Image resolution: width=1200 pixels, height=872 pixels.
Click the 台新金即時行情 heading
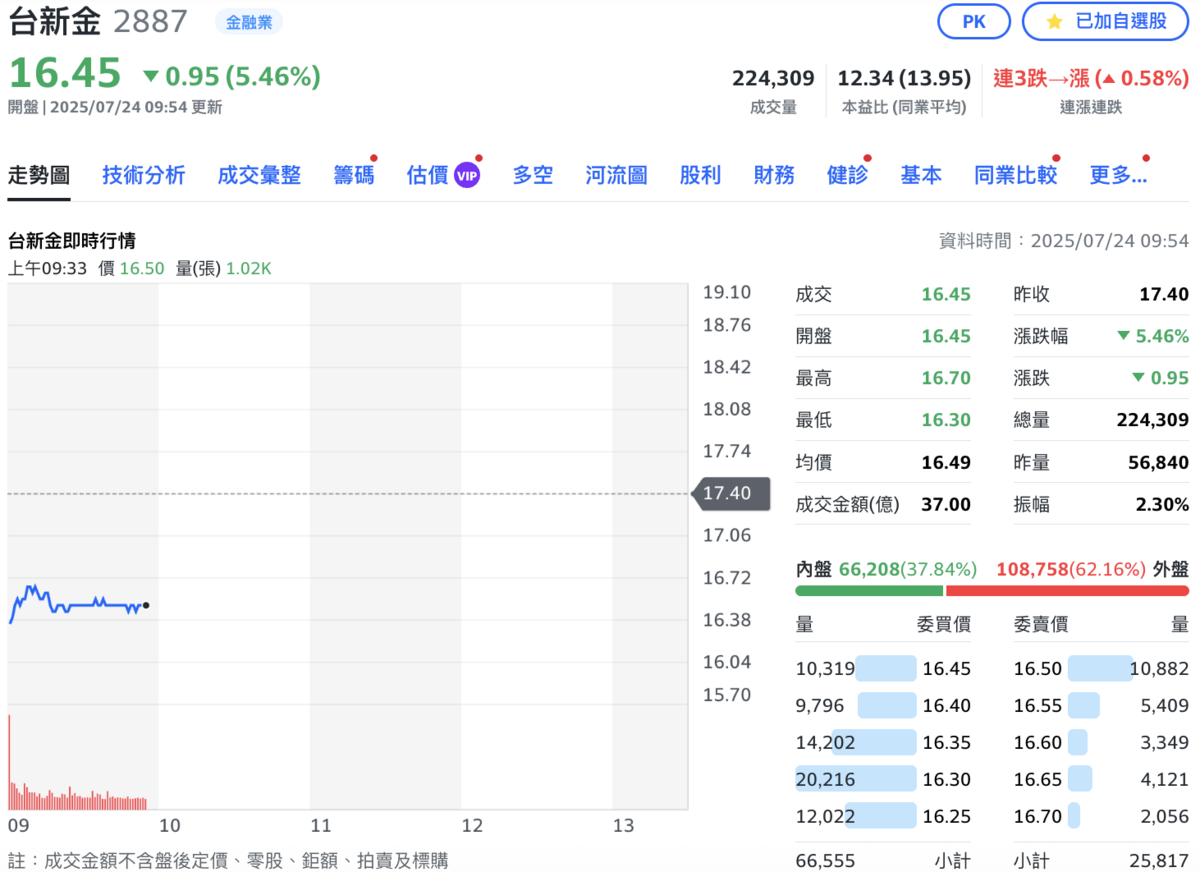click(72, 240)
